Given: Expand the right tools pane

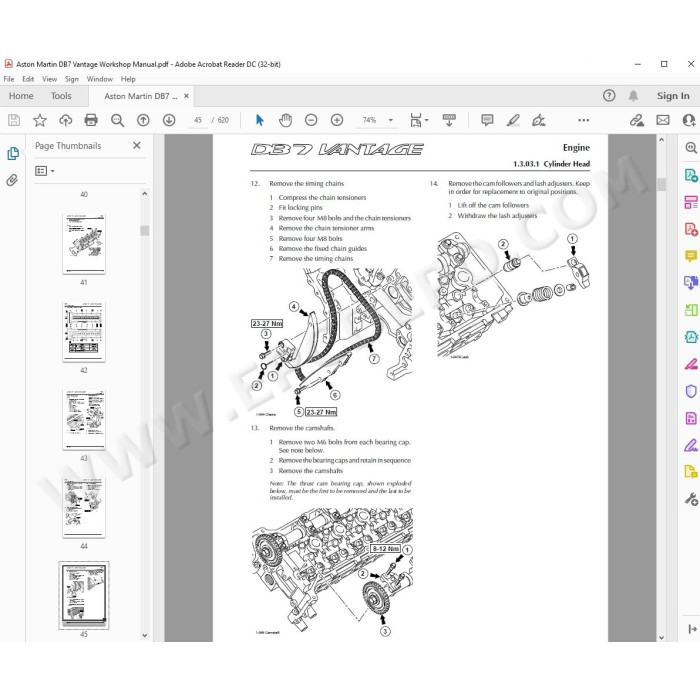Looking at the screenshot, I should 692,629.
